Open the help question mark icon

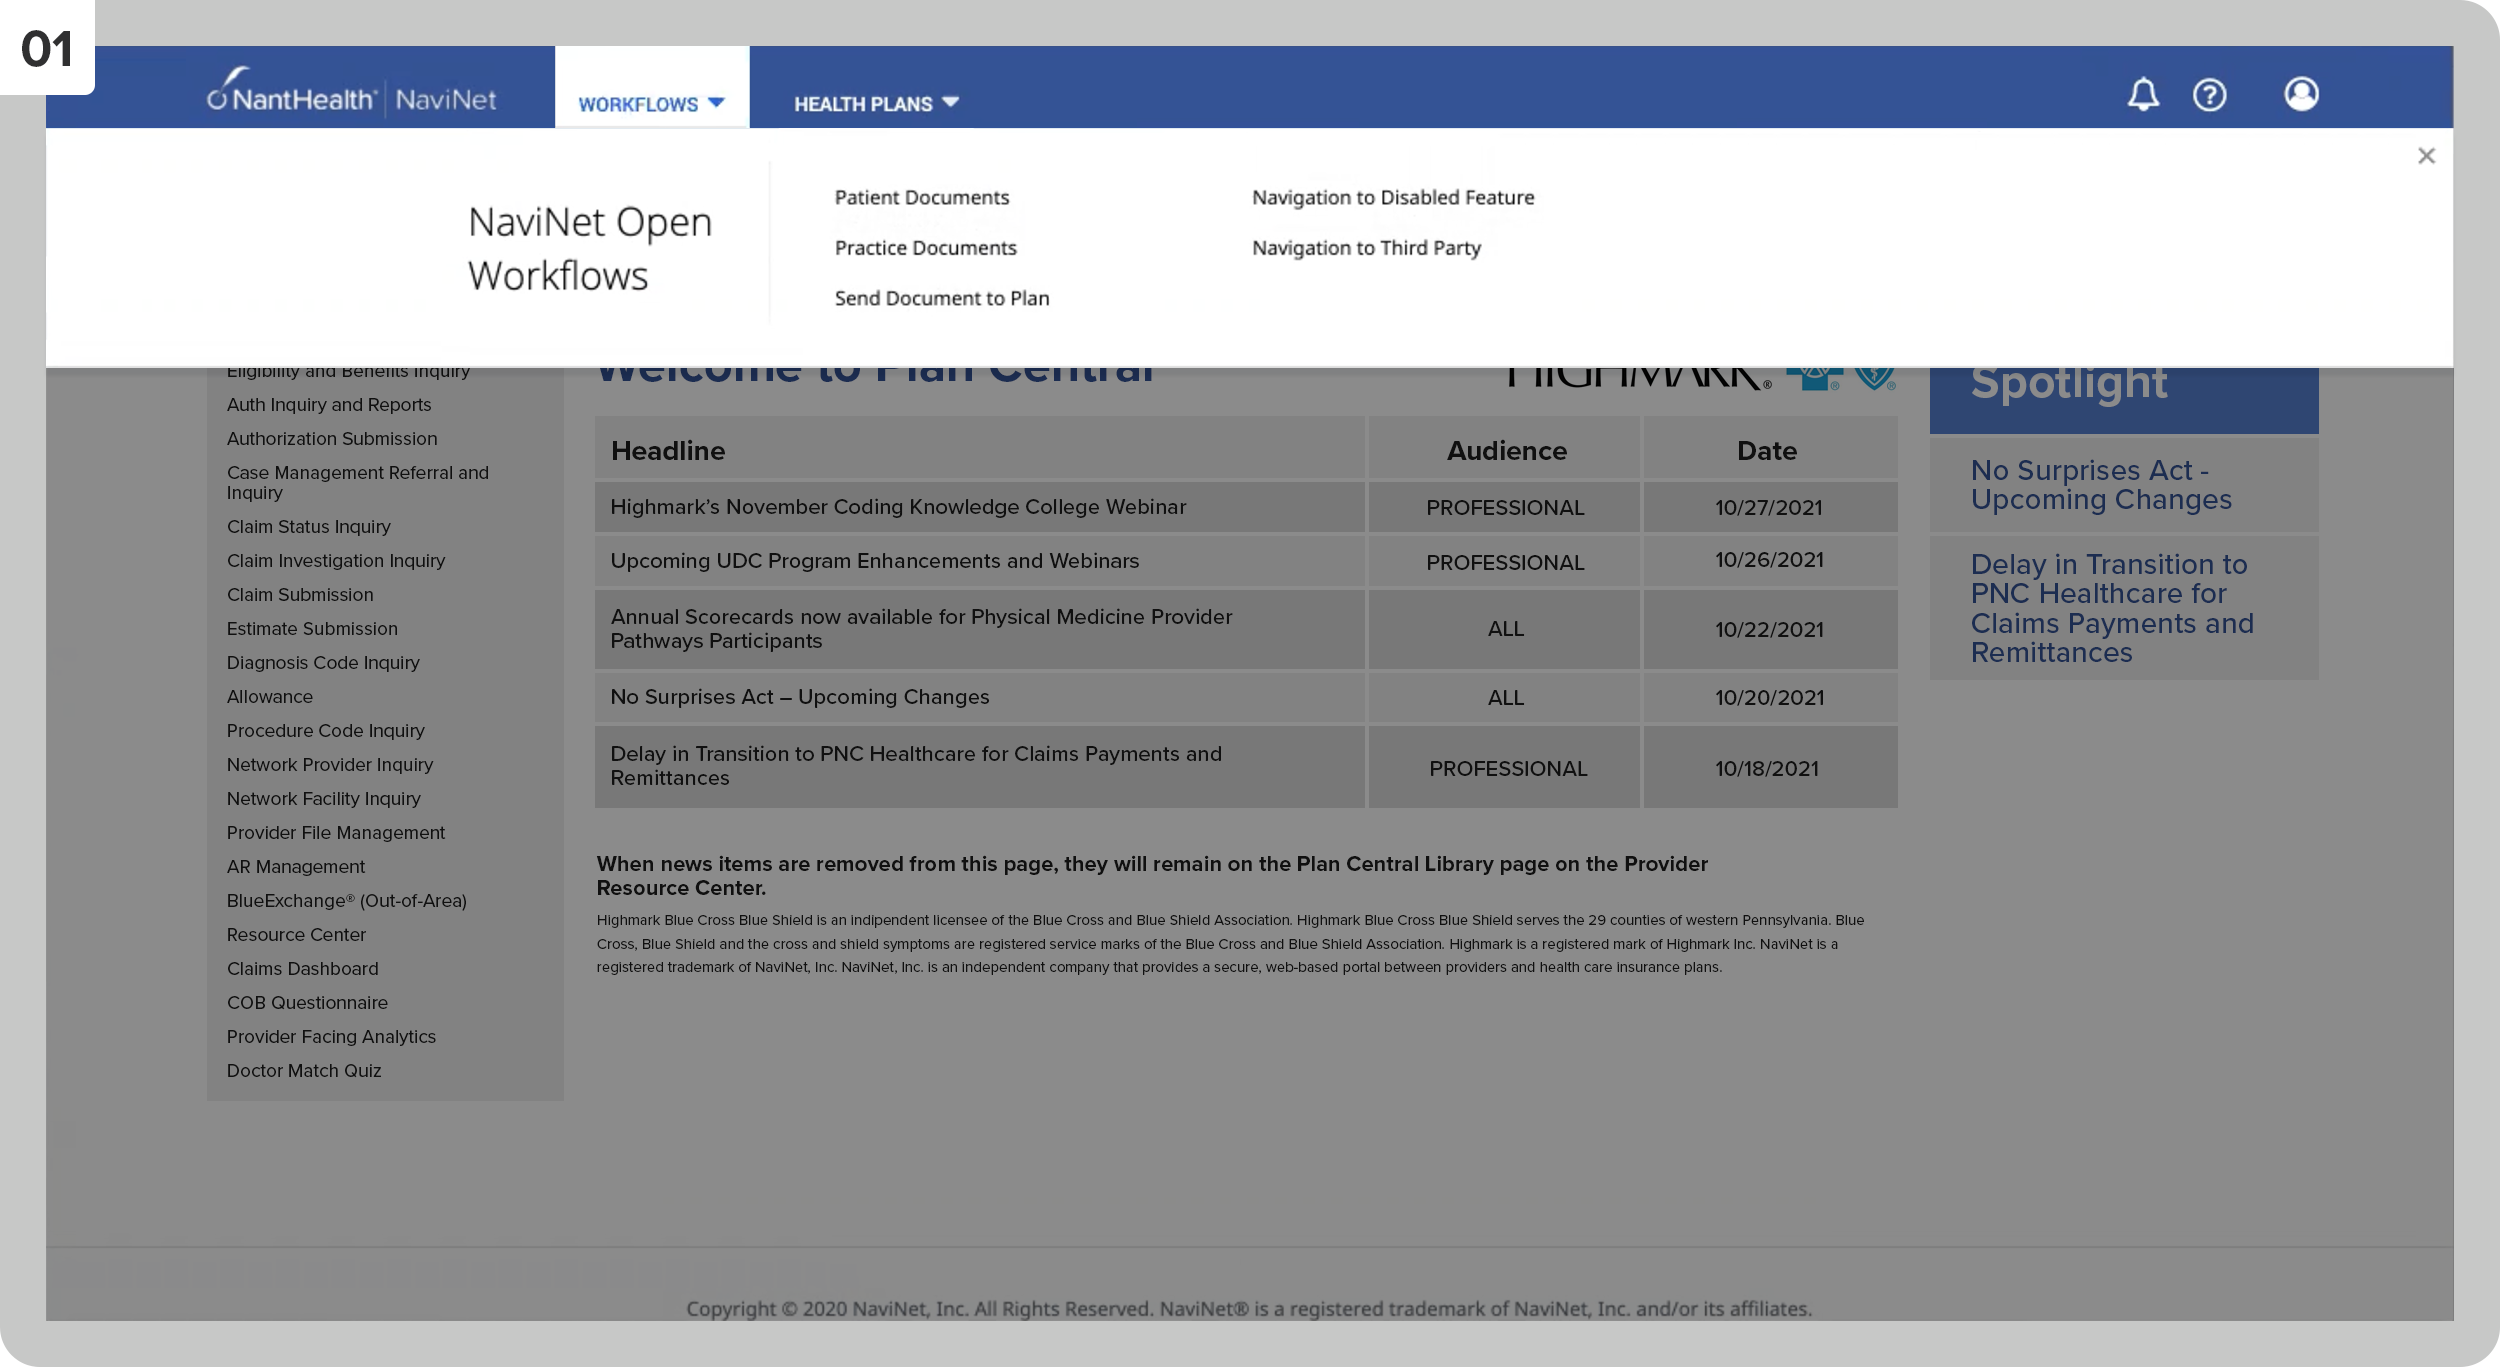[x=2209, y=95]
